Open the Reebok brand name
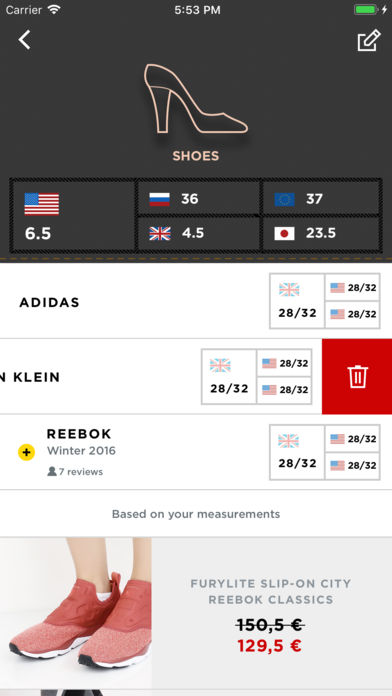 coord(79,434)
